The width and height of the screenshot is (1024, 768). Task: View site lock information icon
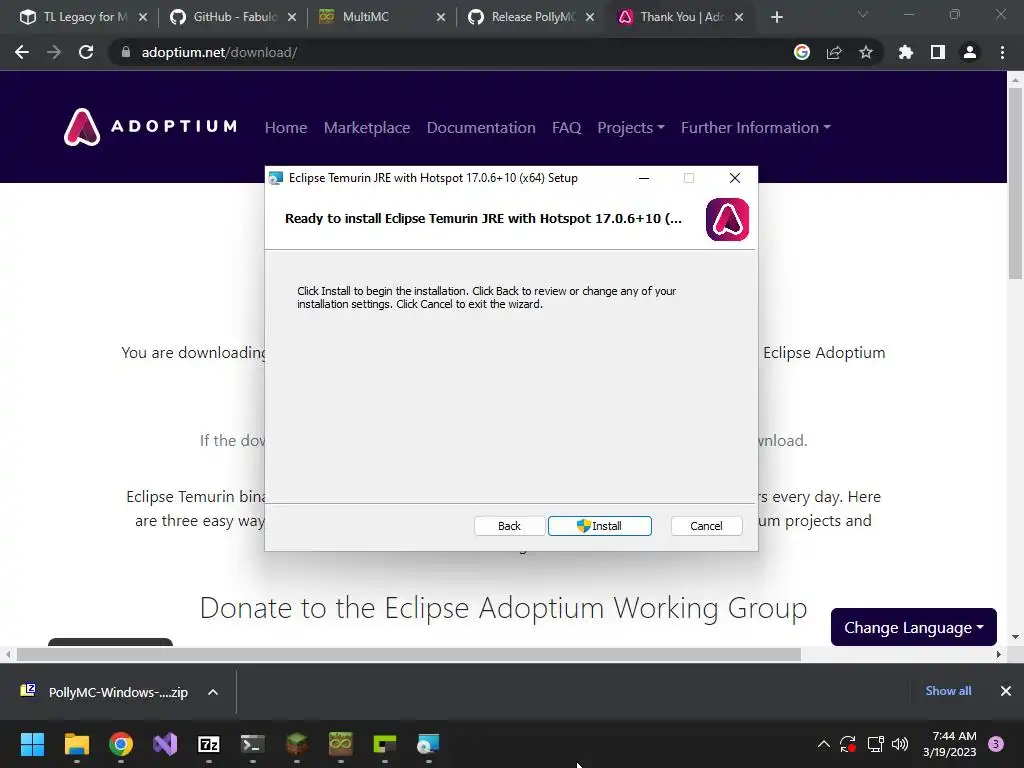(x=126, y=52)
